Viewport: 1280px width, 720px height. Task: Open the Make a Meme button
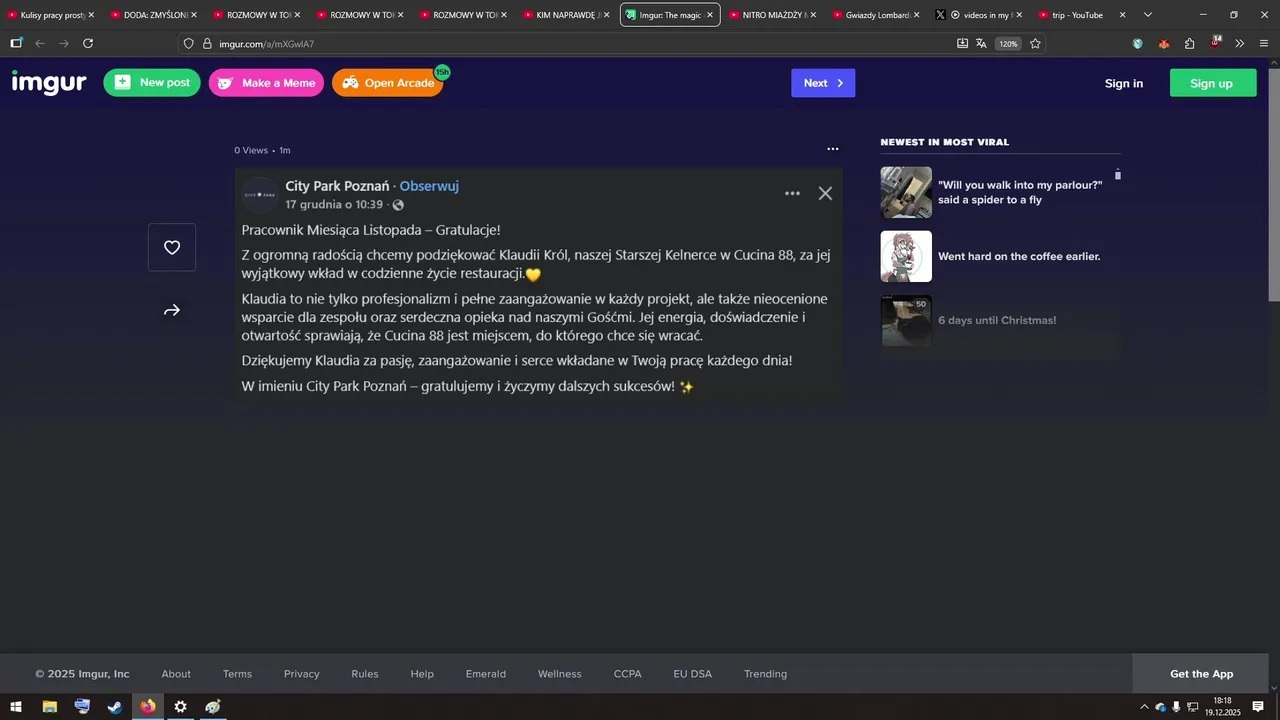[x=266, y=83]
